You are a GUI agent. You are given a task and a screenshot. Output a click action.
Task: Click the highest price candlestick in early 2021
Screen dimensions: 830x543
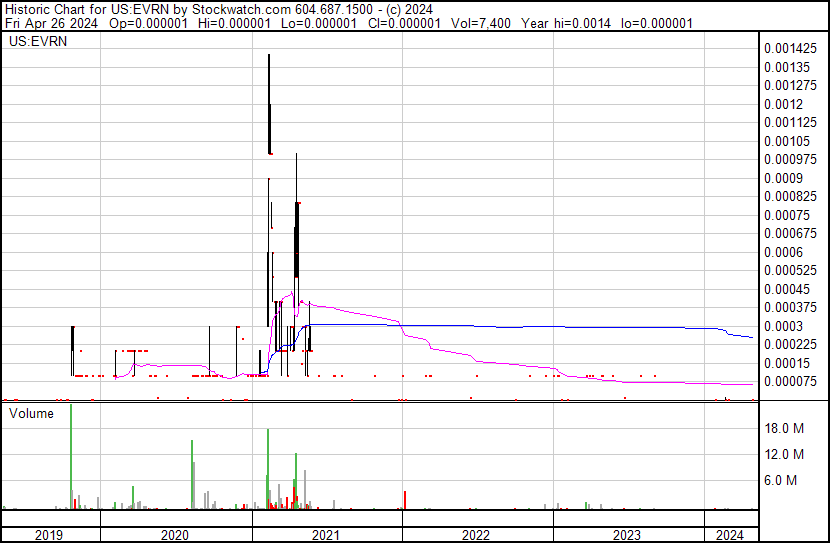point(269,104)
